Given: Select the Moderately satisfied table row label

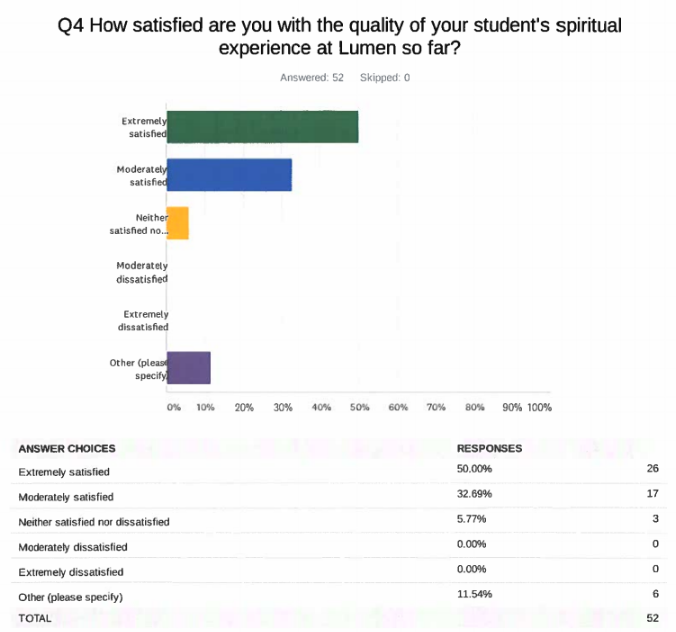Looking at the screenshot, I should pos(66,497).
